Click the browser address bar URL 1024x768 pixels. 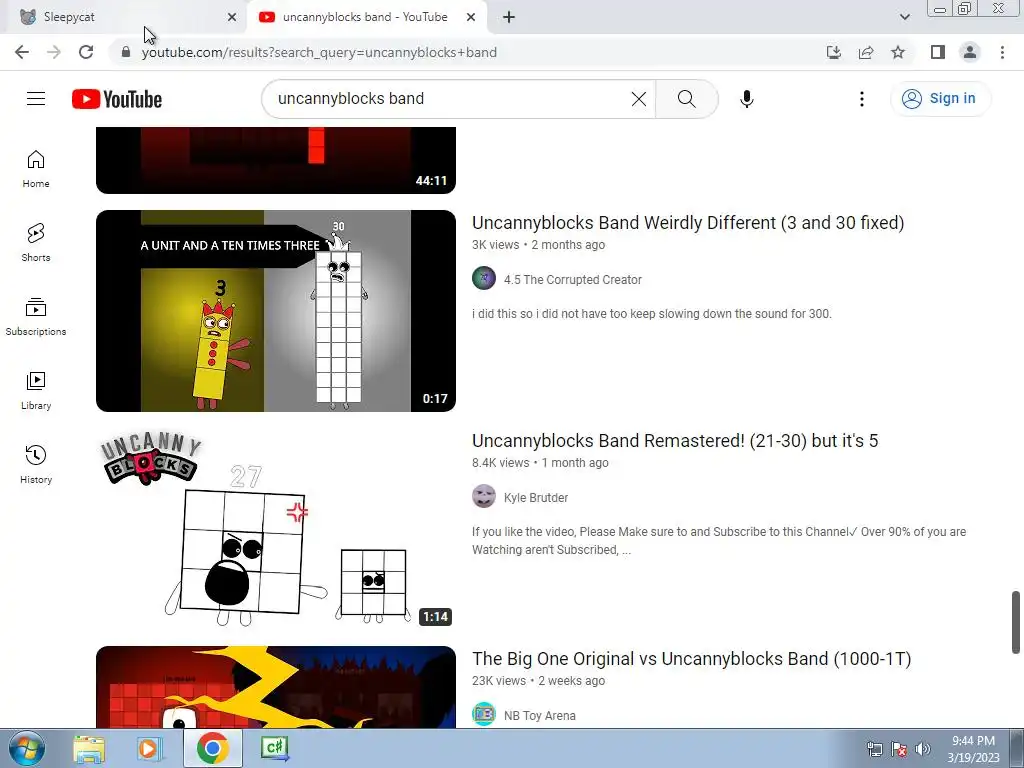pos(319,52)
